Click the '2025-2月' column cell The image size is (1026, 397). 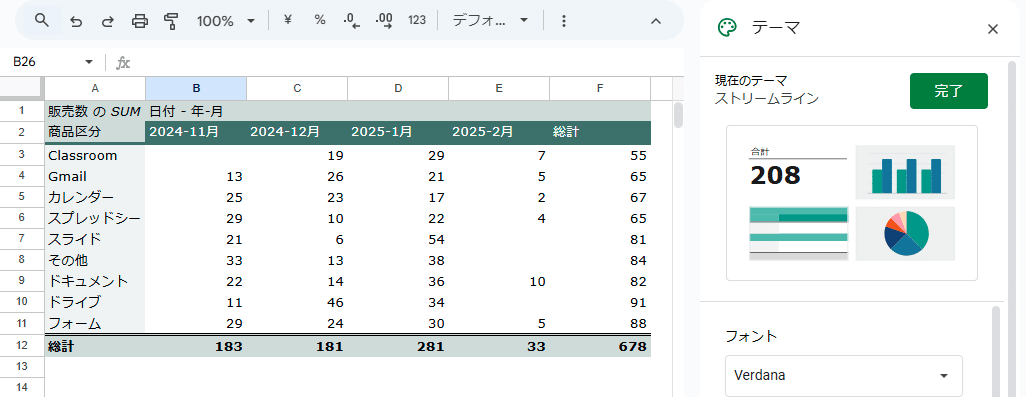pyautogui.click(x=499, y=132)
